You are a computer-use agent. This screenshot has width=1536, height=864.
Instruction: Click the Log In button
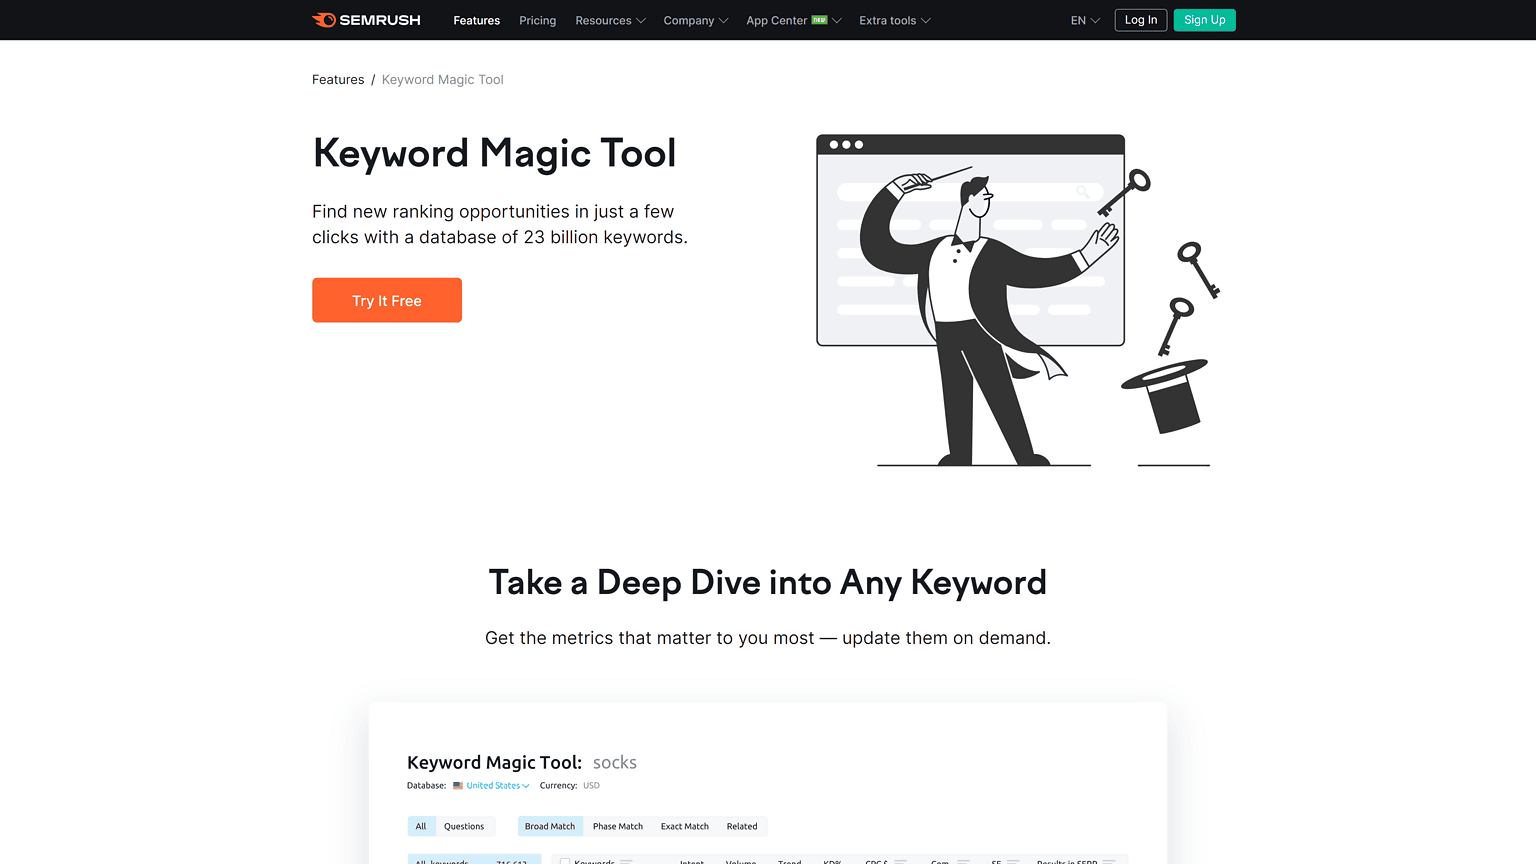click(x=1141, y=20)
